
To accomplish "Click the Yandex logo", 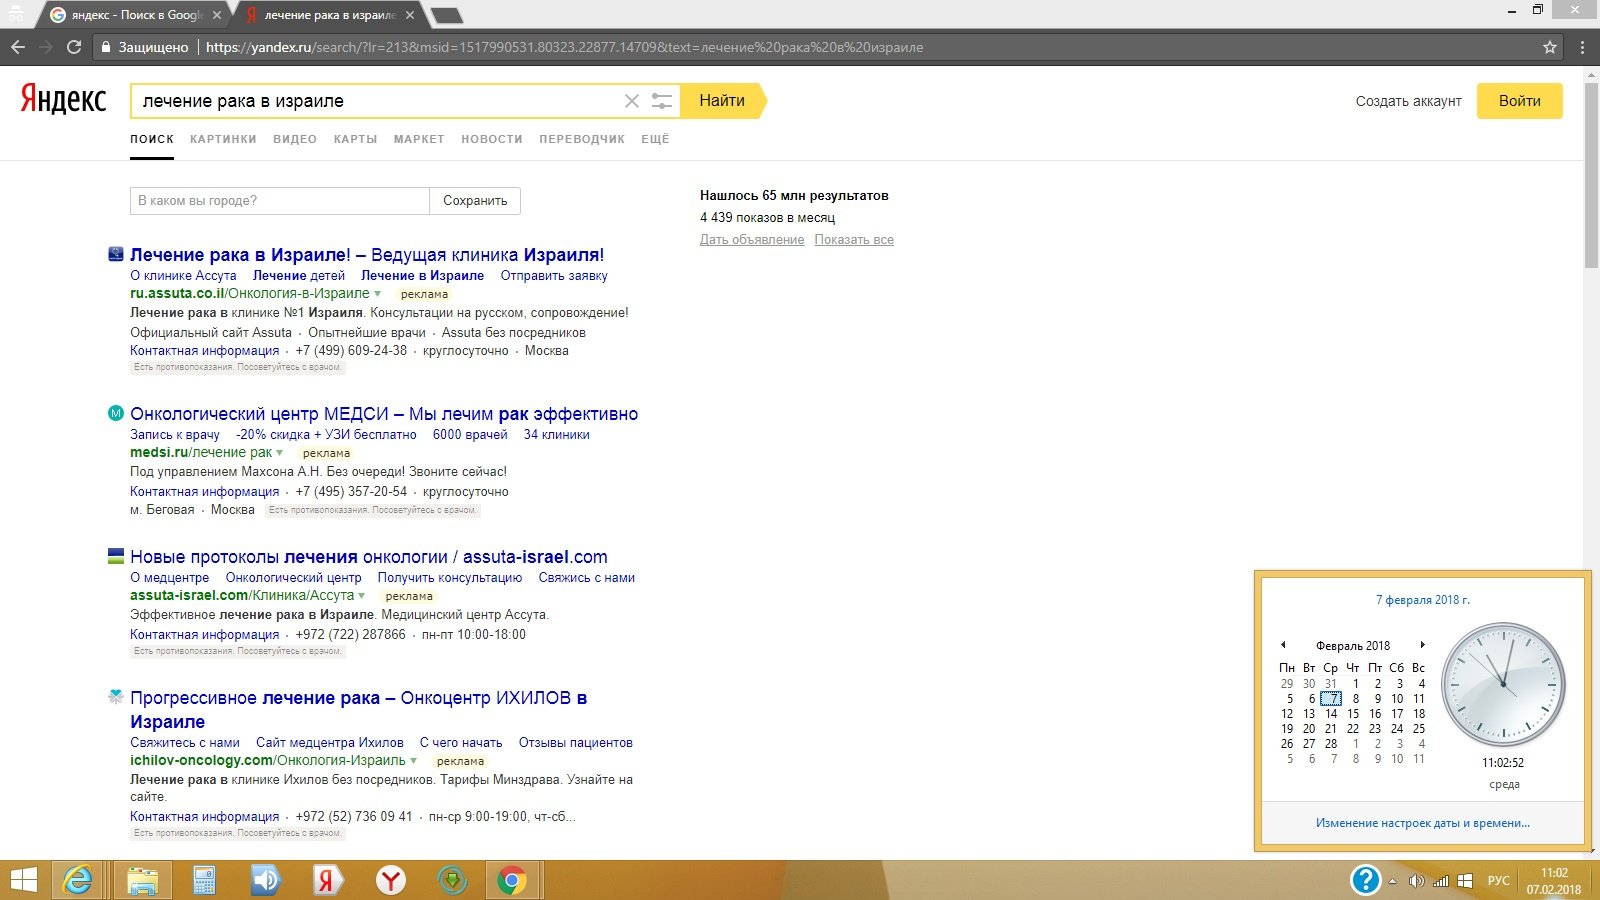I will point(63,99).
